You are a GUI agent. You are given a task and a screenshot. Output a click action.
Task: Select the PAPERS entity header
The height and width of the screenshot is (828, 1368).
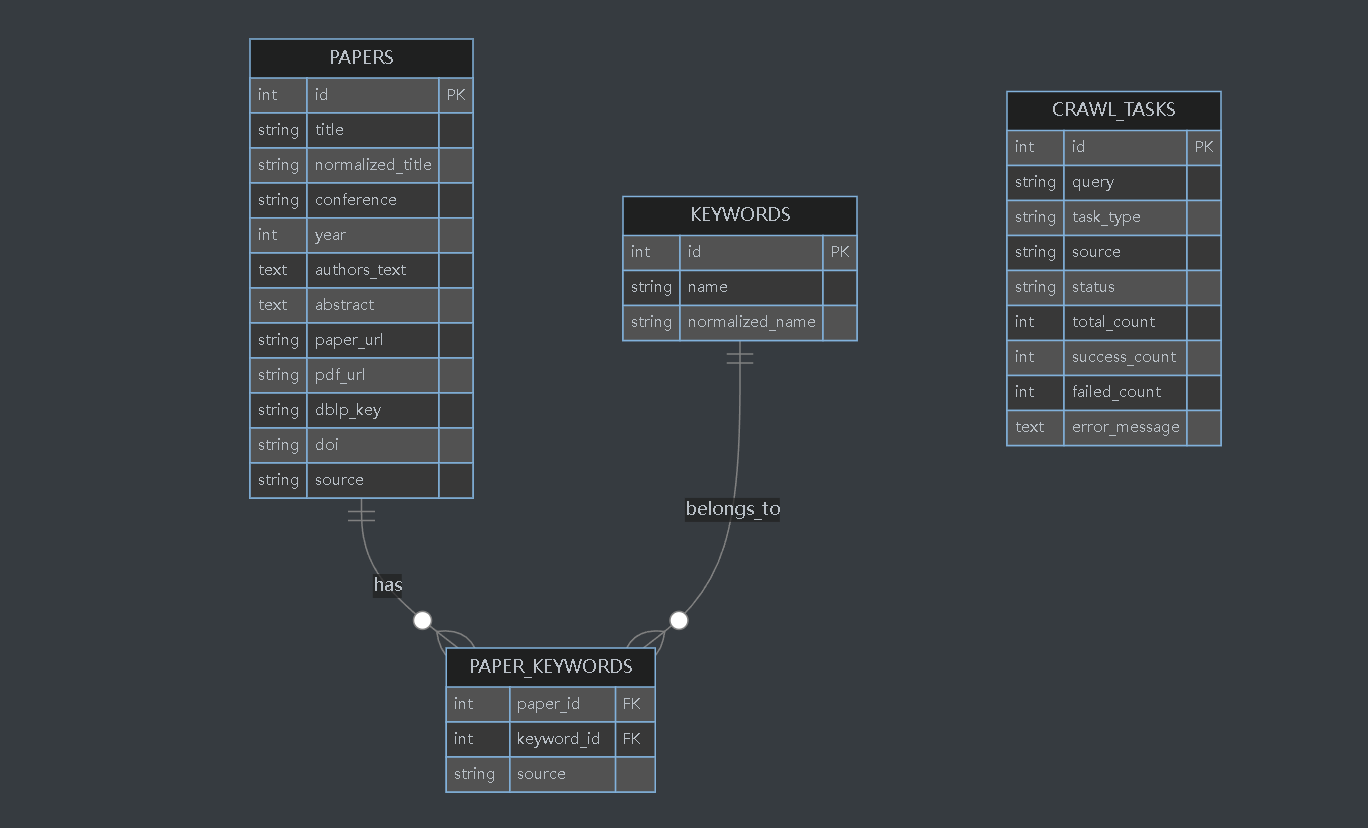(x=361, y=58)
